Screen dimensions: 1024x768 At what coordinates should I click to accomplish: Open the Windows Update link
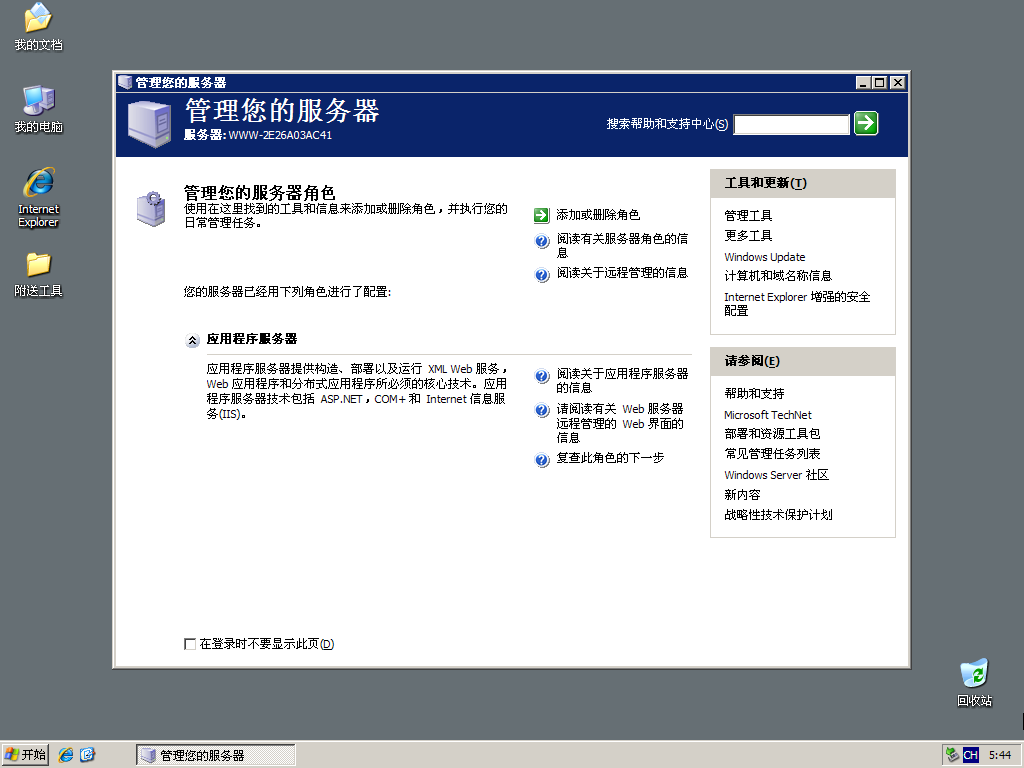[x=764, y=257]
